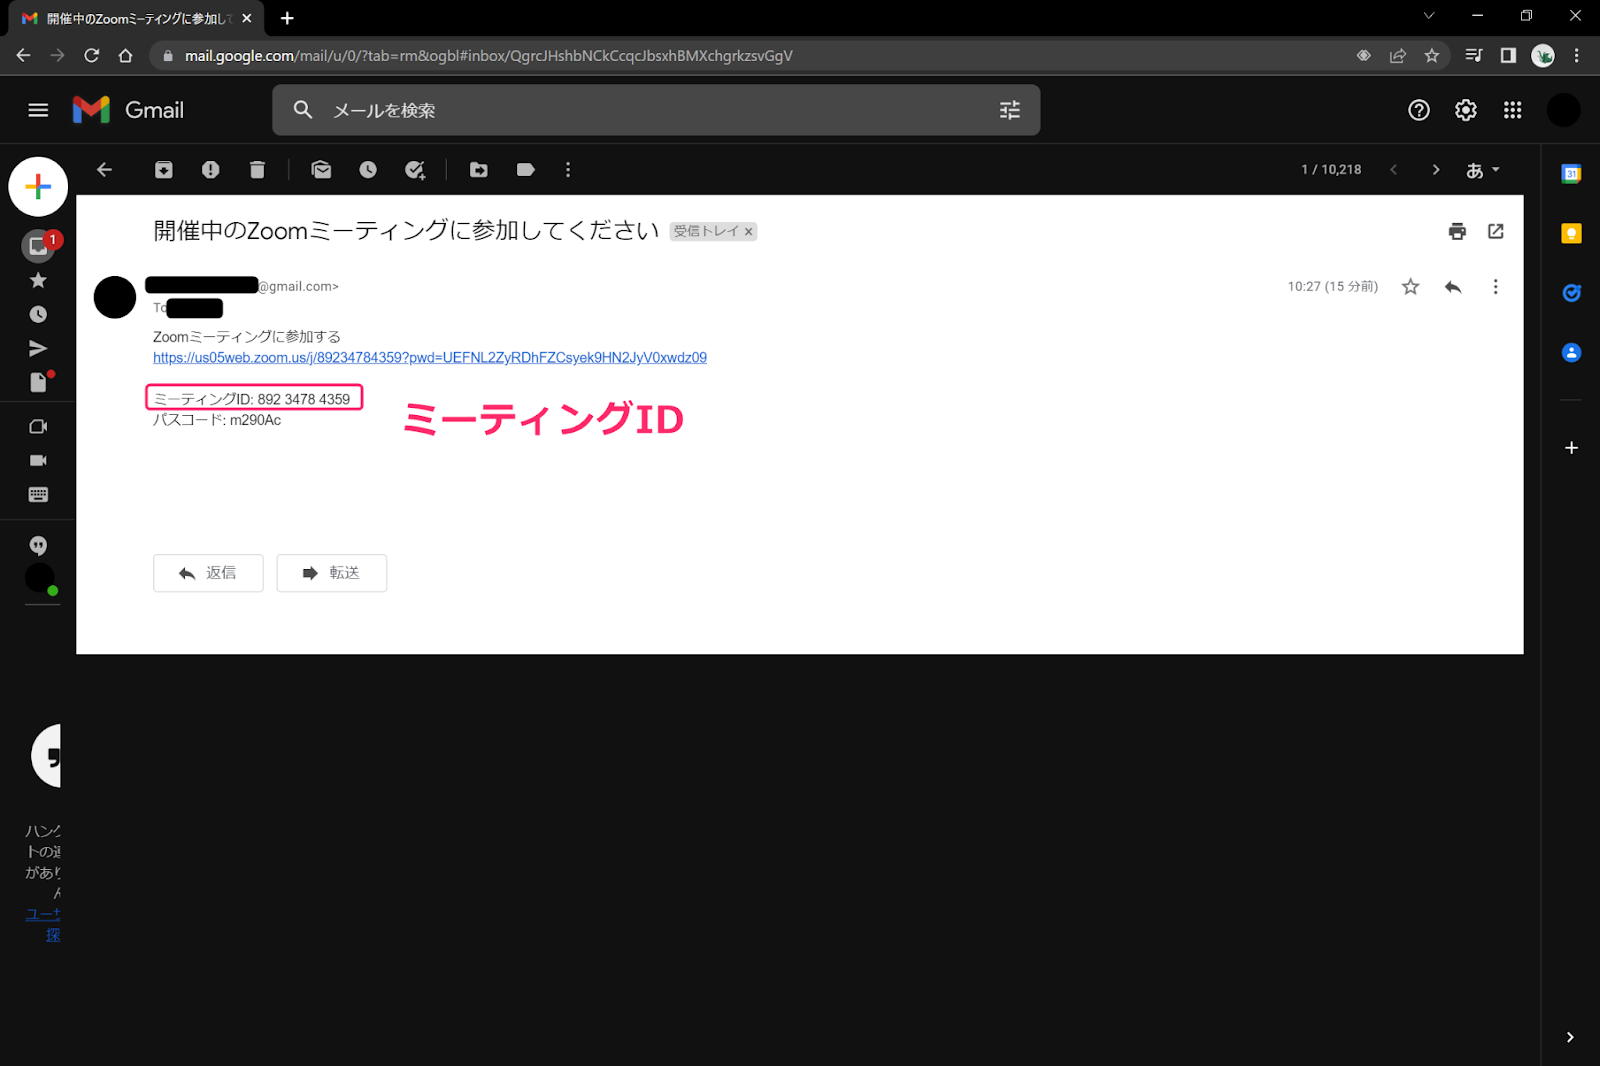
Task: Snooze this email
Action: (368, 170)
